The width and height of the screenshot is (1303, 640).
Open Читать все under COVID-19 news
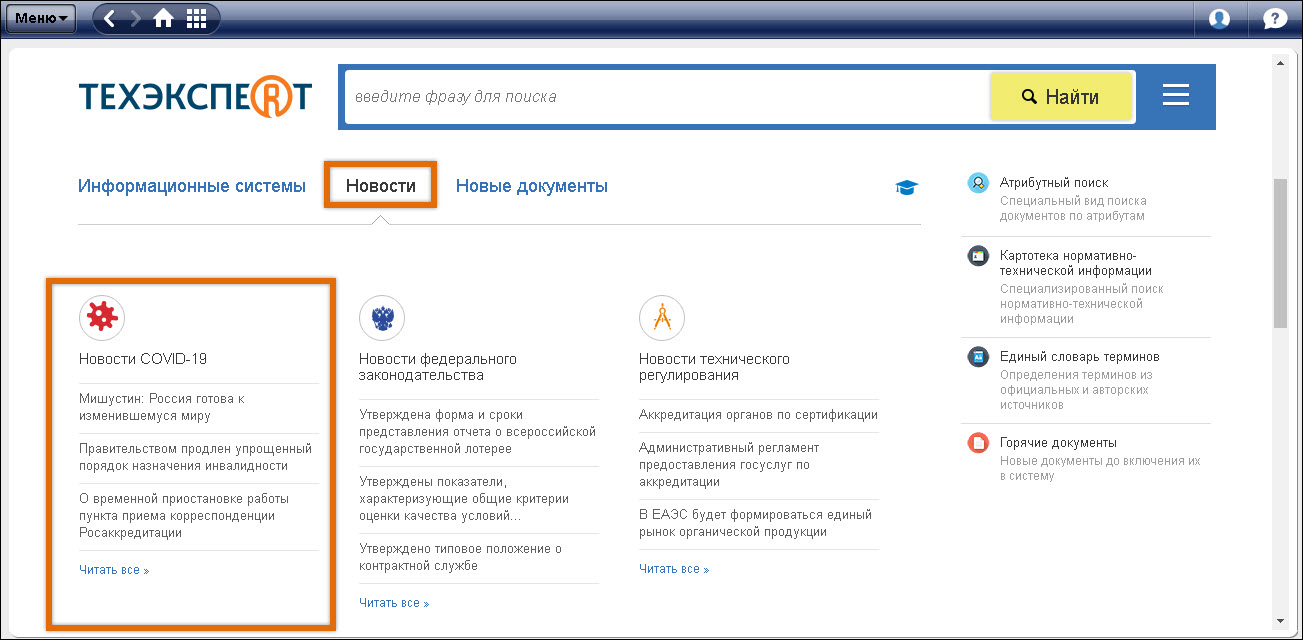pyautogui.click(x=114, y=570)
